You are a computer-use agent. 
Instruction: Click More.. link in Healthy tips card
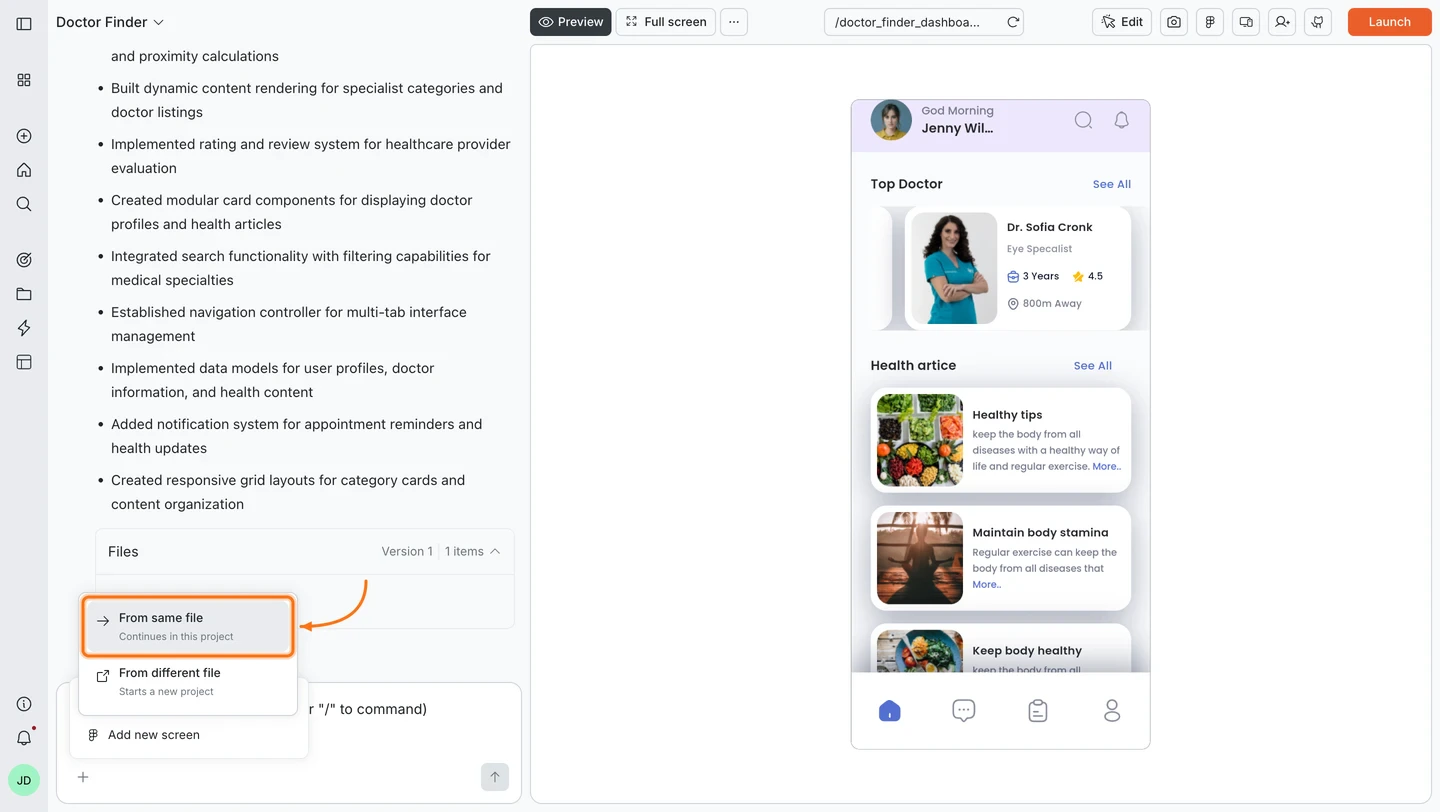(1106, 466)
